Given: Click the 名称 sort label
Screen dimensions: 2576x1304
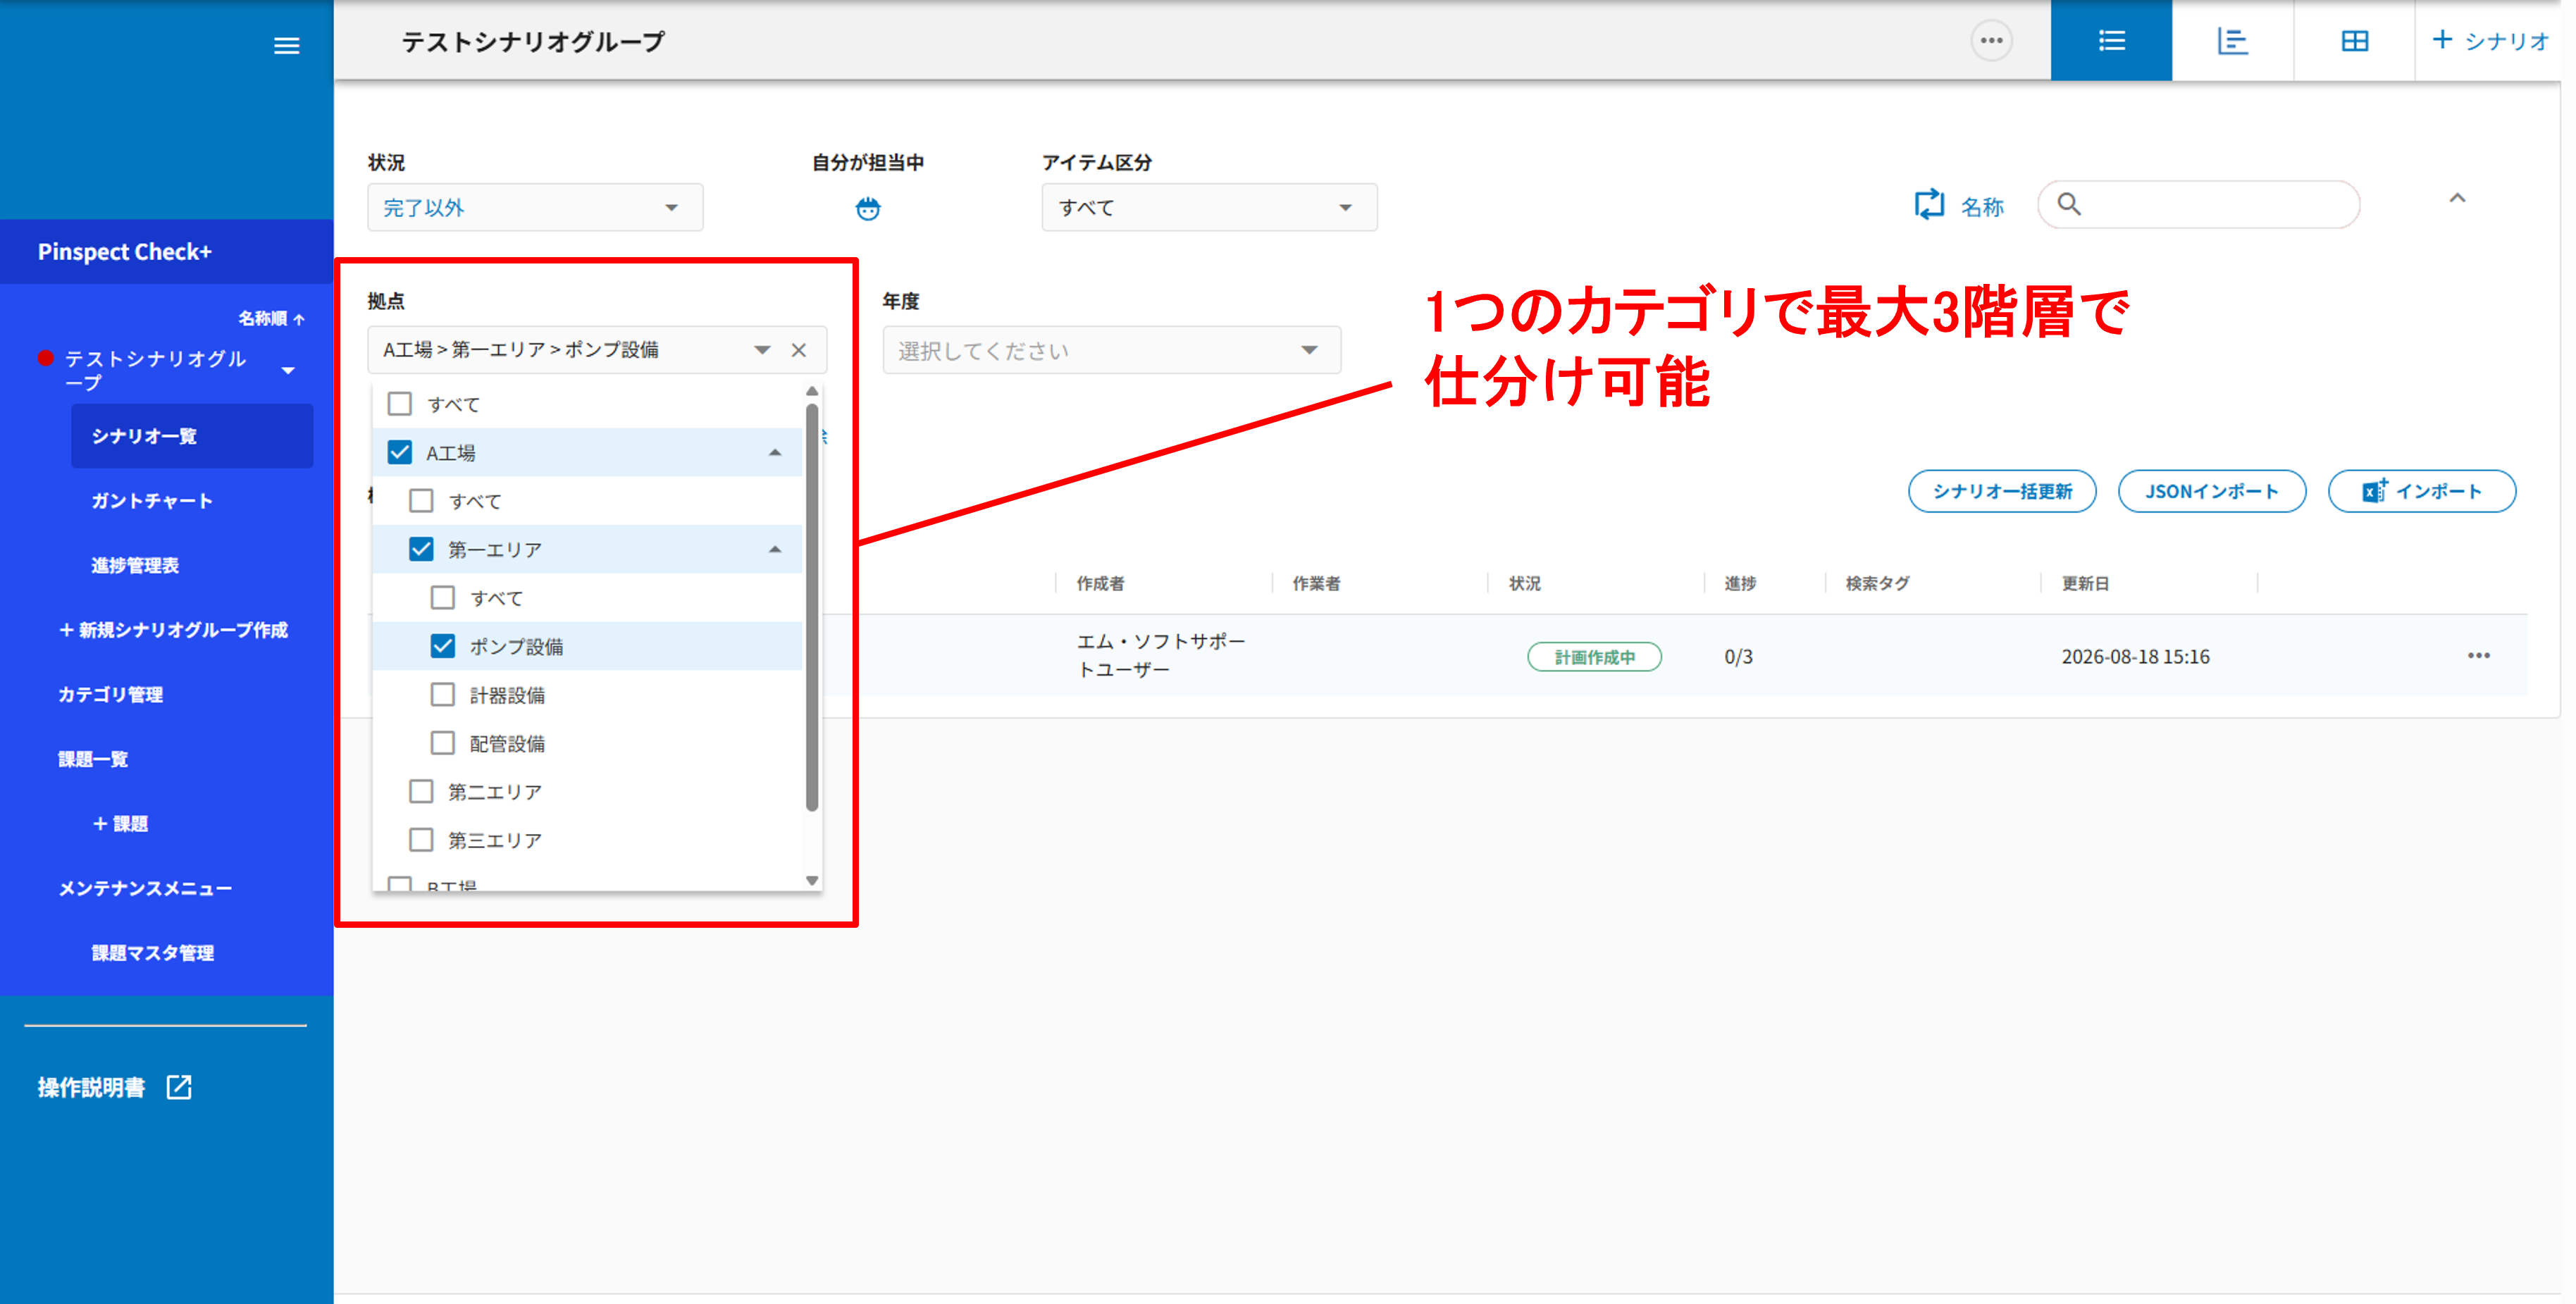Looking at the screenshot, I should point(1982,206).
